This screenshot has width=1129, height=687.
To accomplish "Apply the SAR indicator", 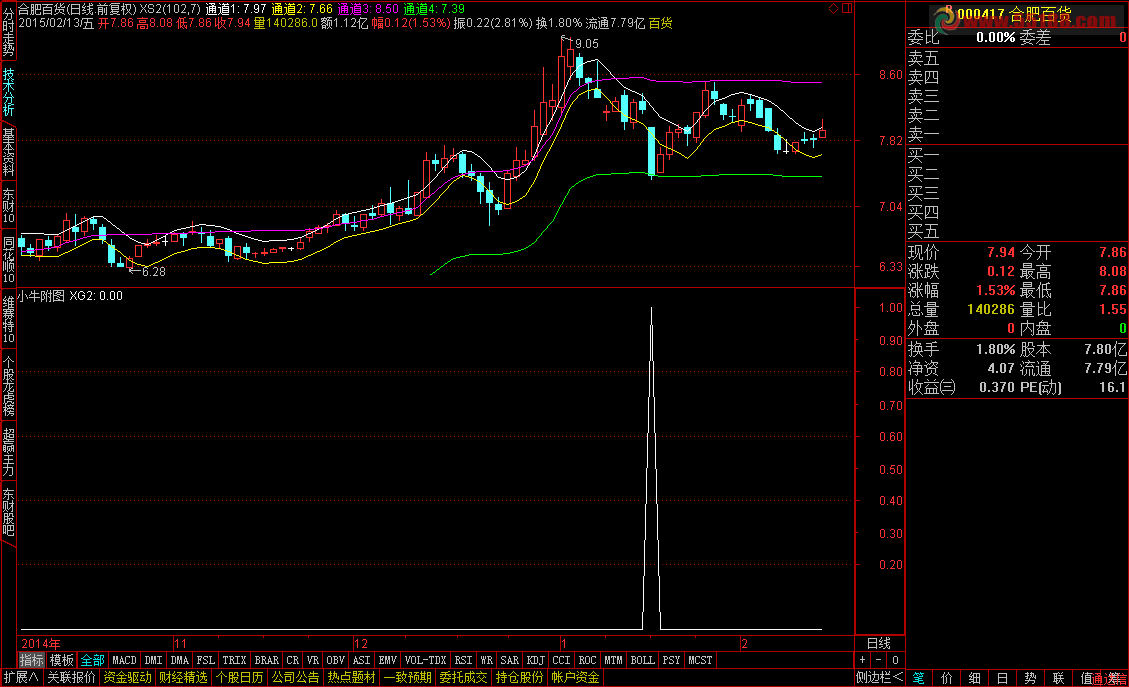I will click(x=510, y=660).
